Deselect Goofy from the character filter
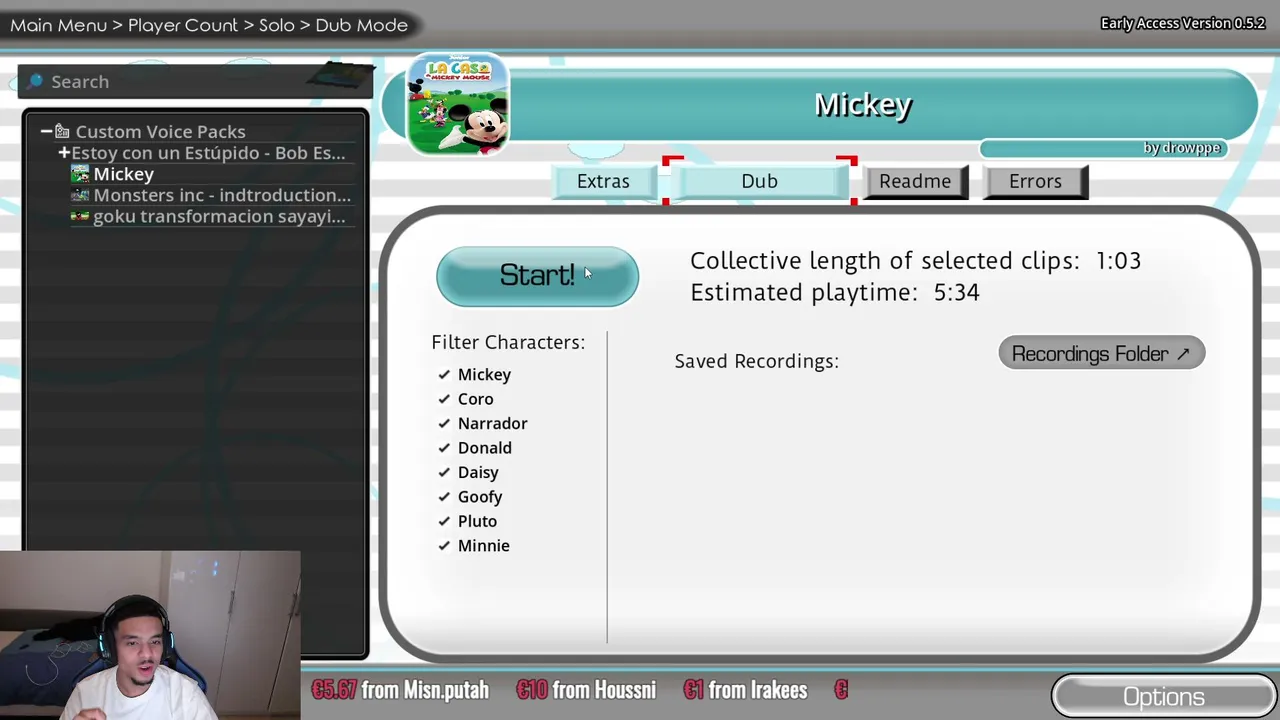The image size is (1280, 720). point(444,497)
